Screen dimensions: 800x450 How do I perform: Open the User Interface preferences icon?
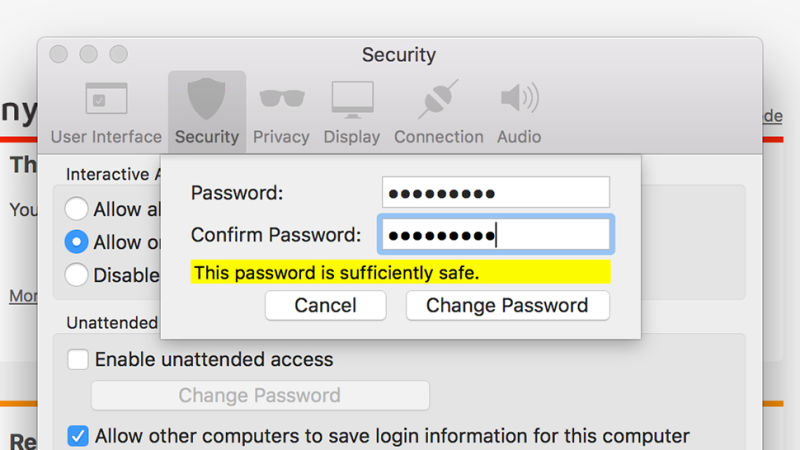tap(106, 100)
